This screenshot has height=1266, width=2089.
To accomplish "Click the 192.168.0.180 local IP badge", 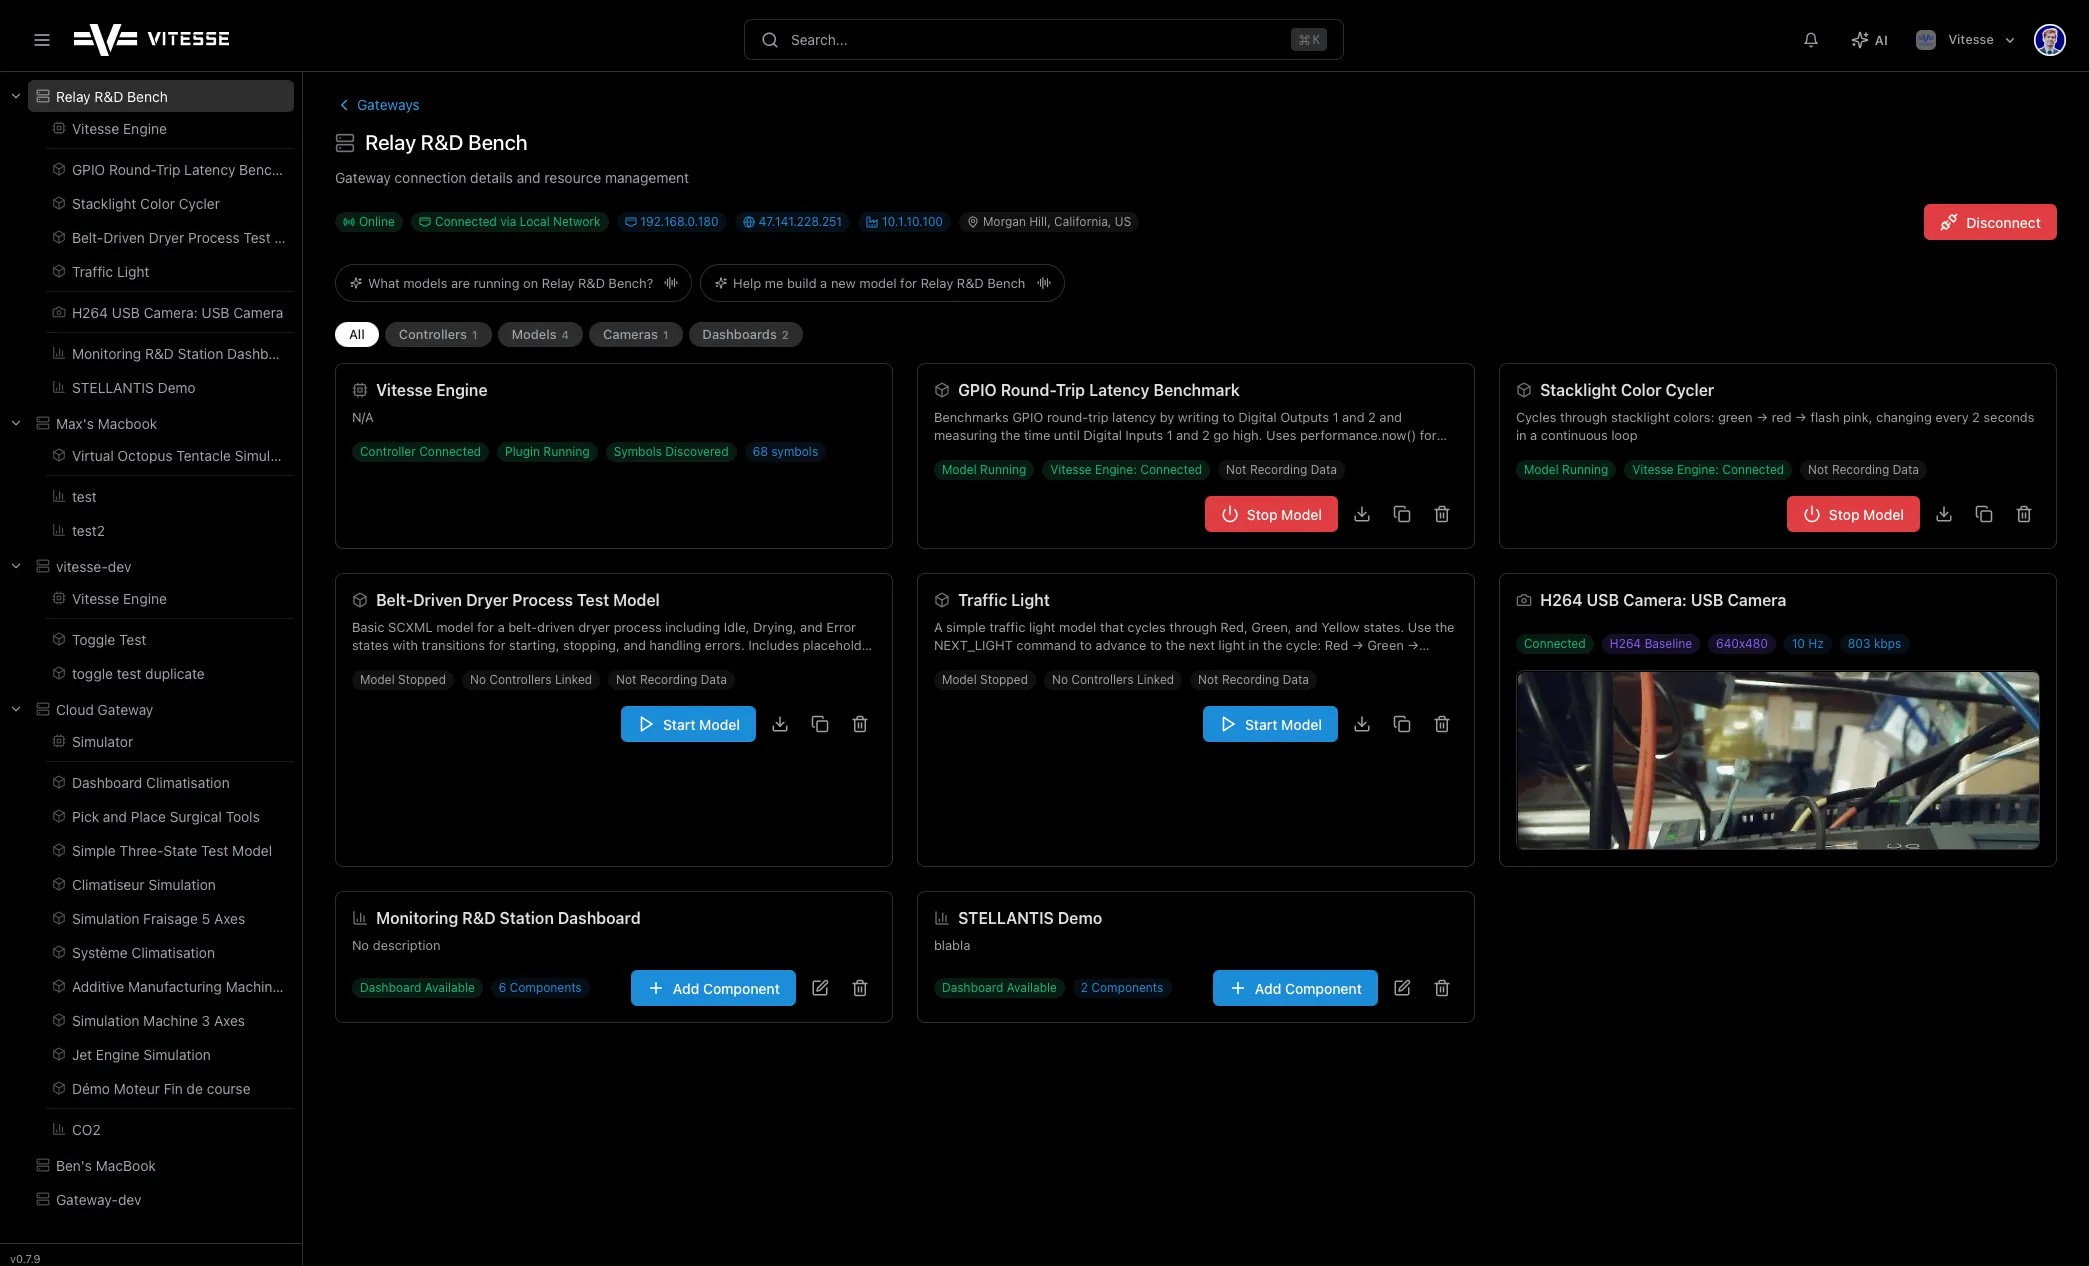I will (671, 222).
